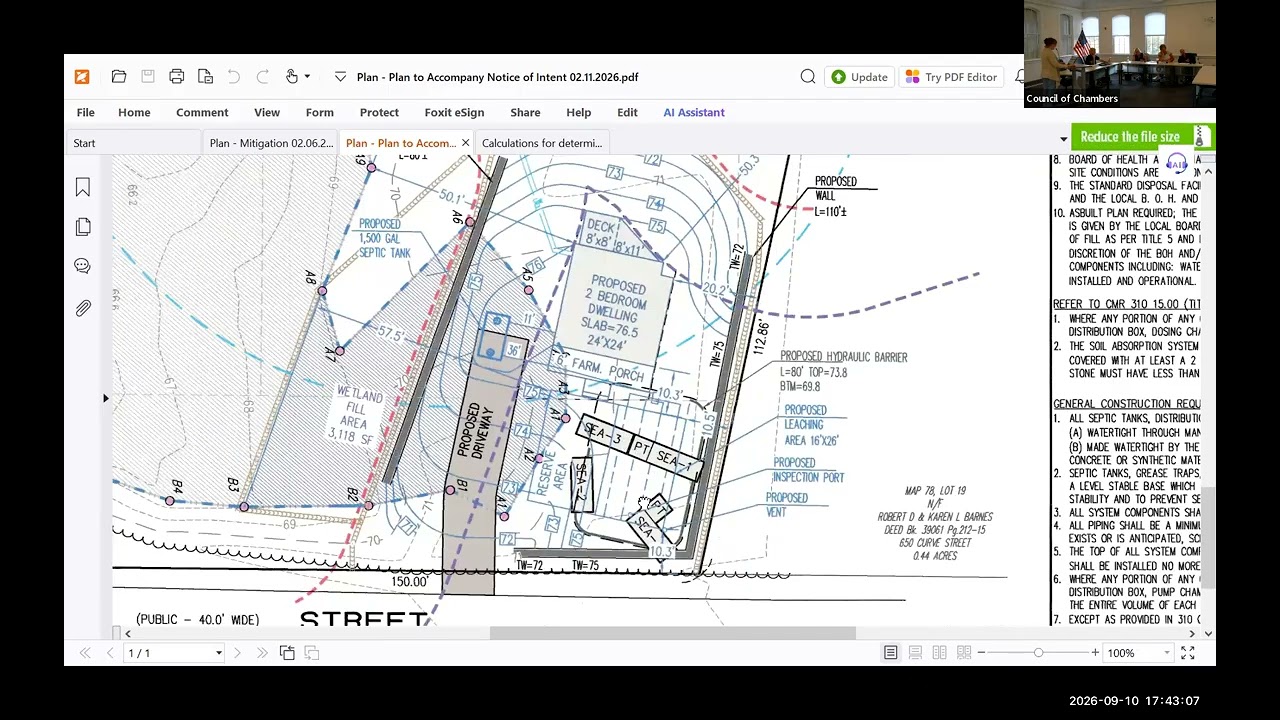The width and height of the screenshot is (1280, 720).
Task: Open the File menu
Action: click(86, 112)
